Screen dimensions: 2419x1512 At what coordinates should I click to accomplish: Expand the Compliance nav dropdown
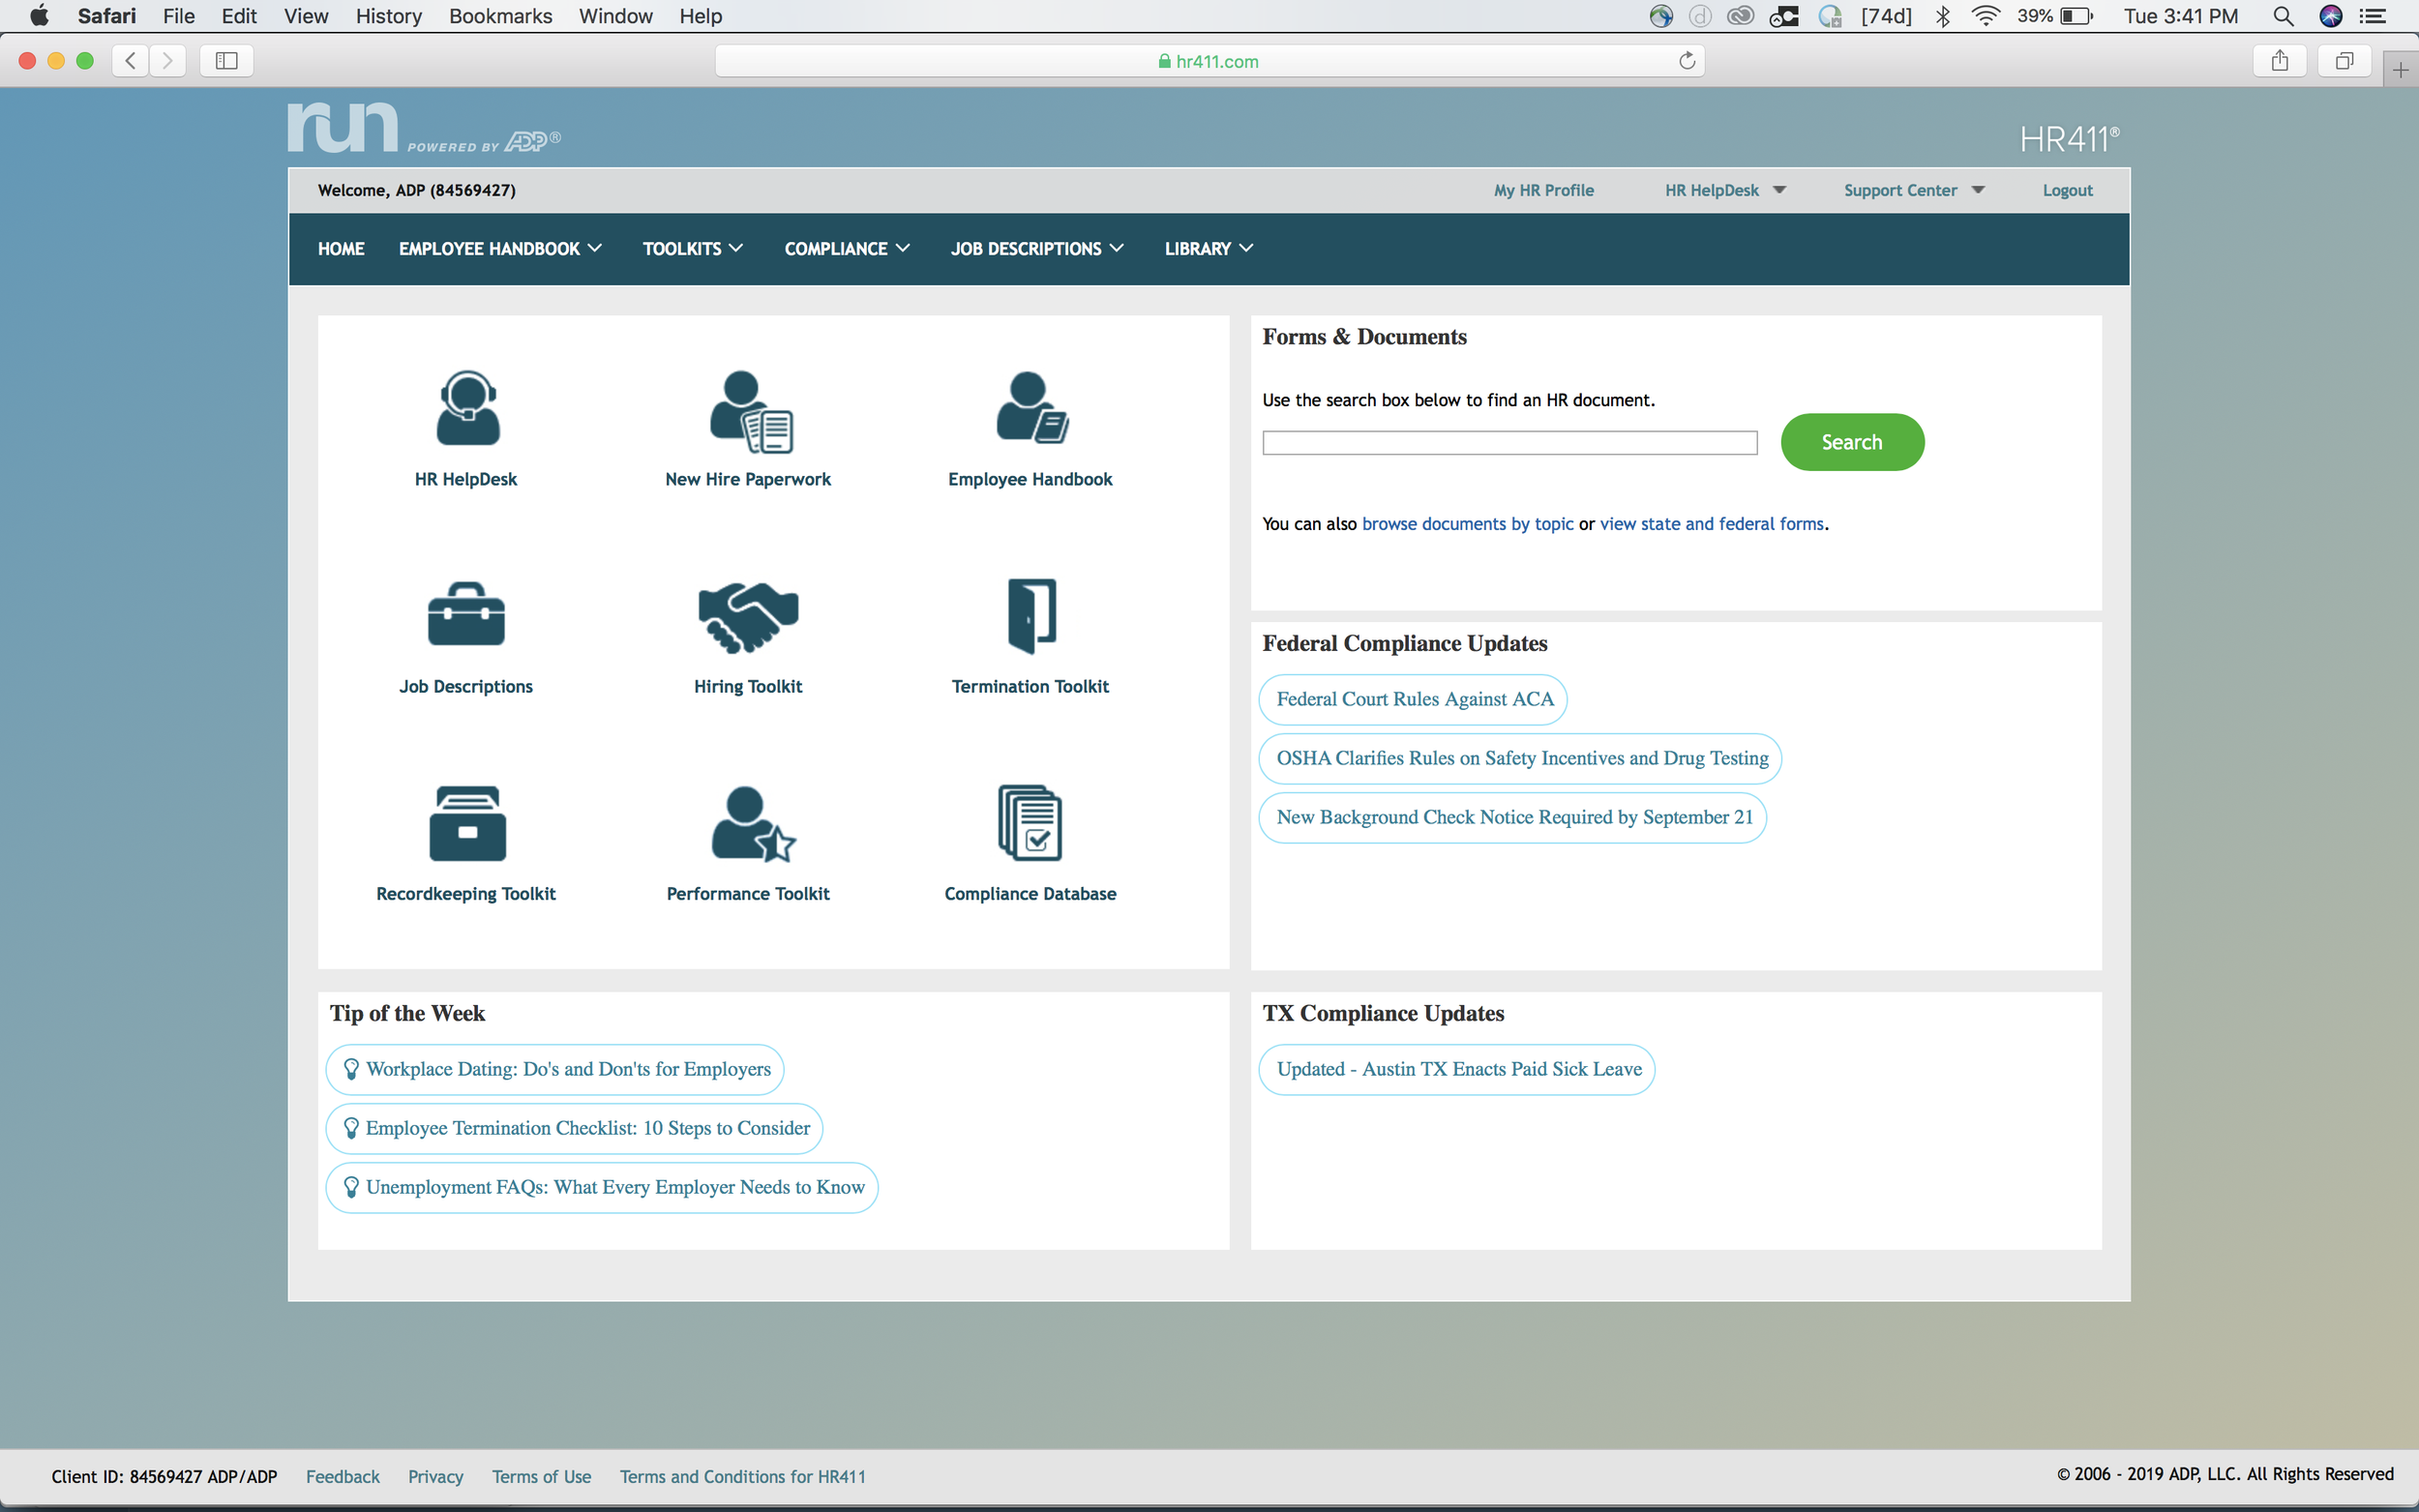pos(847,249)
